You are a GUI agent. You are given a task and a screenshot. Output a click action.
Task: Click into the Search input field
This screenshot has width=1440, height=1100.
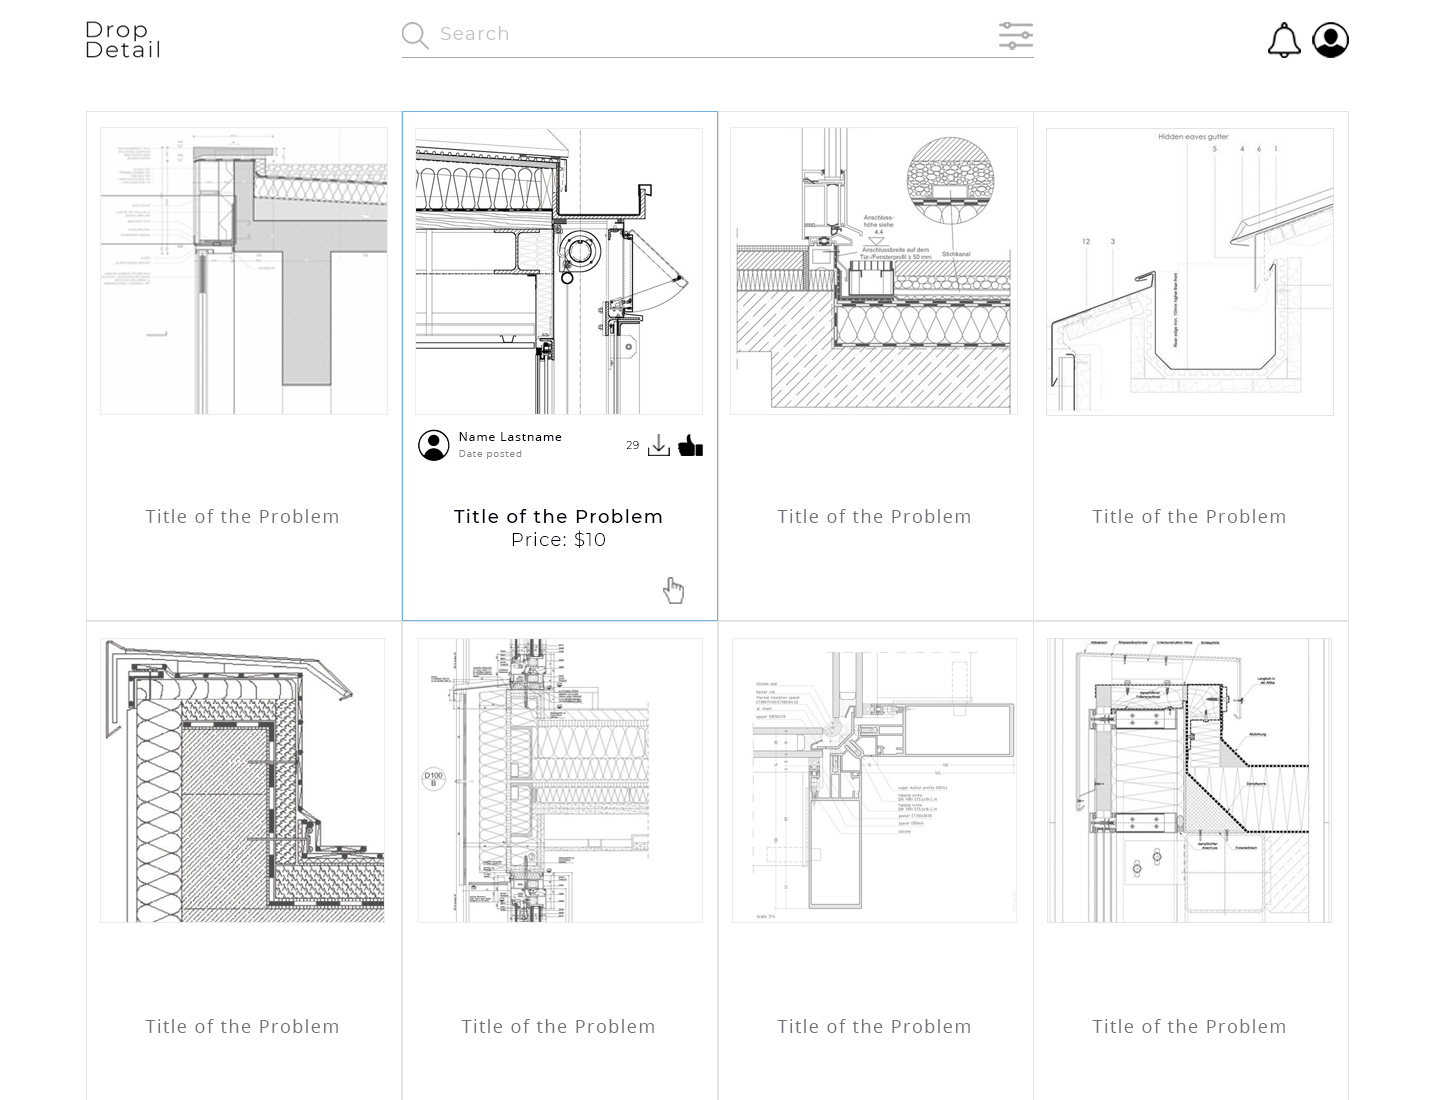700,34
